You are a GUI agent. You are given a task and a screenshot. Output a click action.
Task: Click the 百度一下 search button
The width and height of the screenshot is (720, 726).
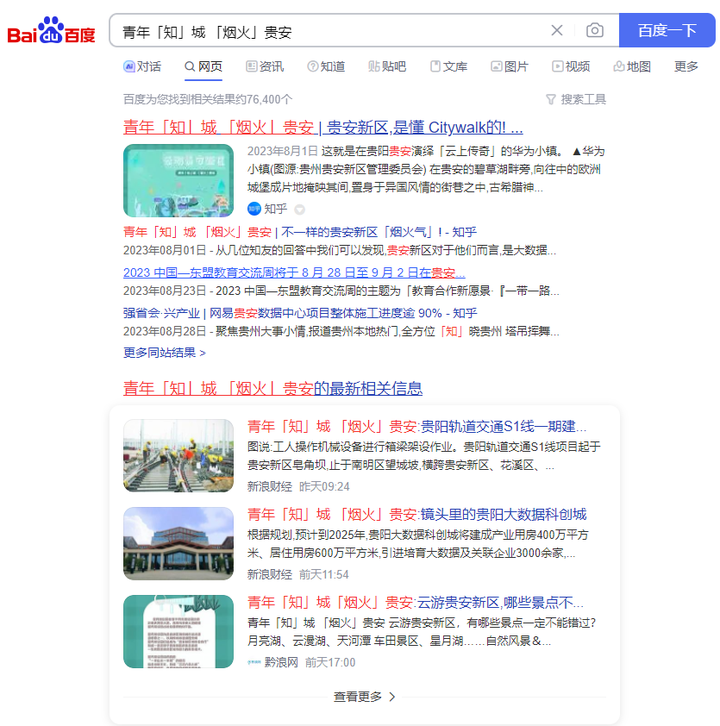667,31
